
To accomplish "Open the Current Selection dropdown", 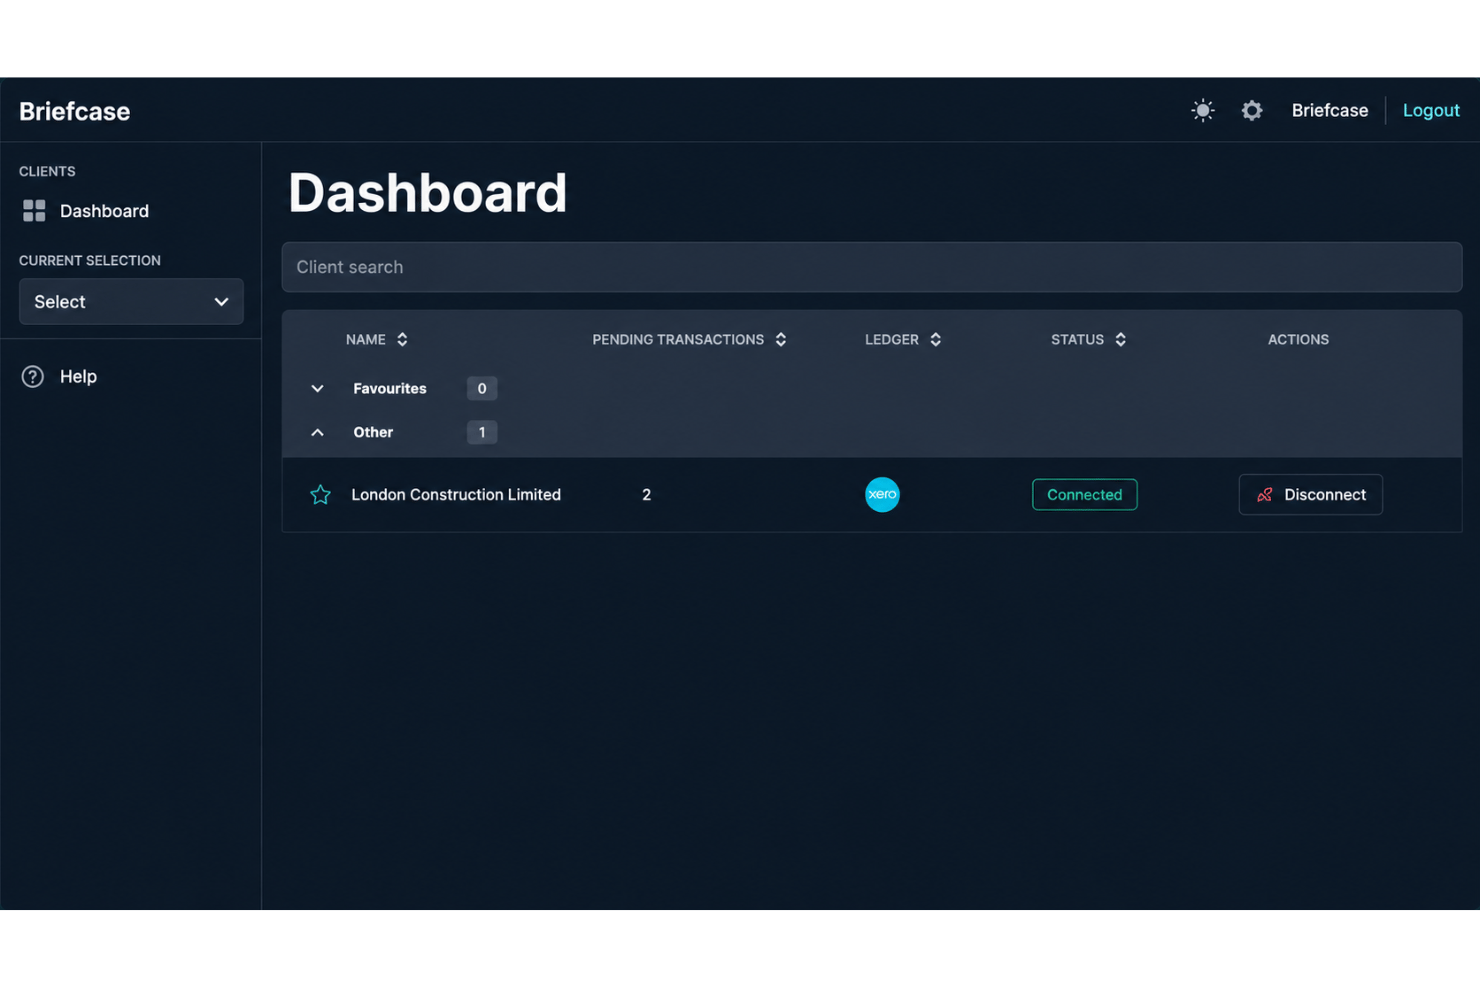I will click(x=131, y=301).
